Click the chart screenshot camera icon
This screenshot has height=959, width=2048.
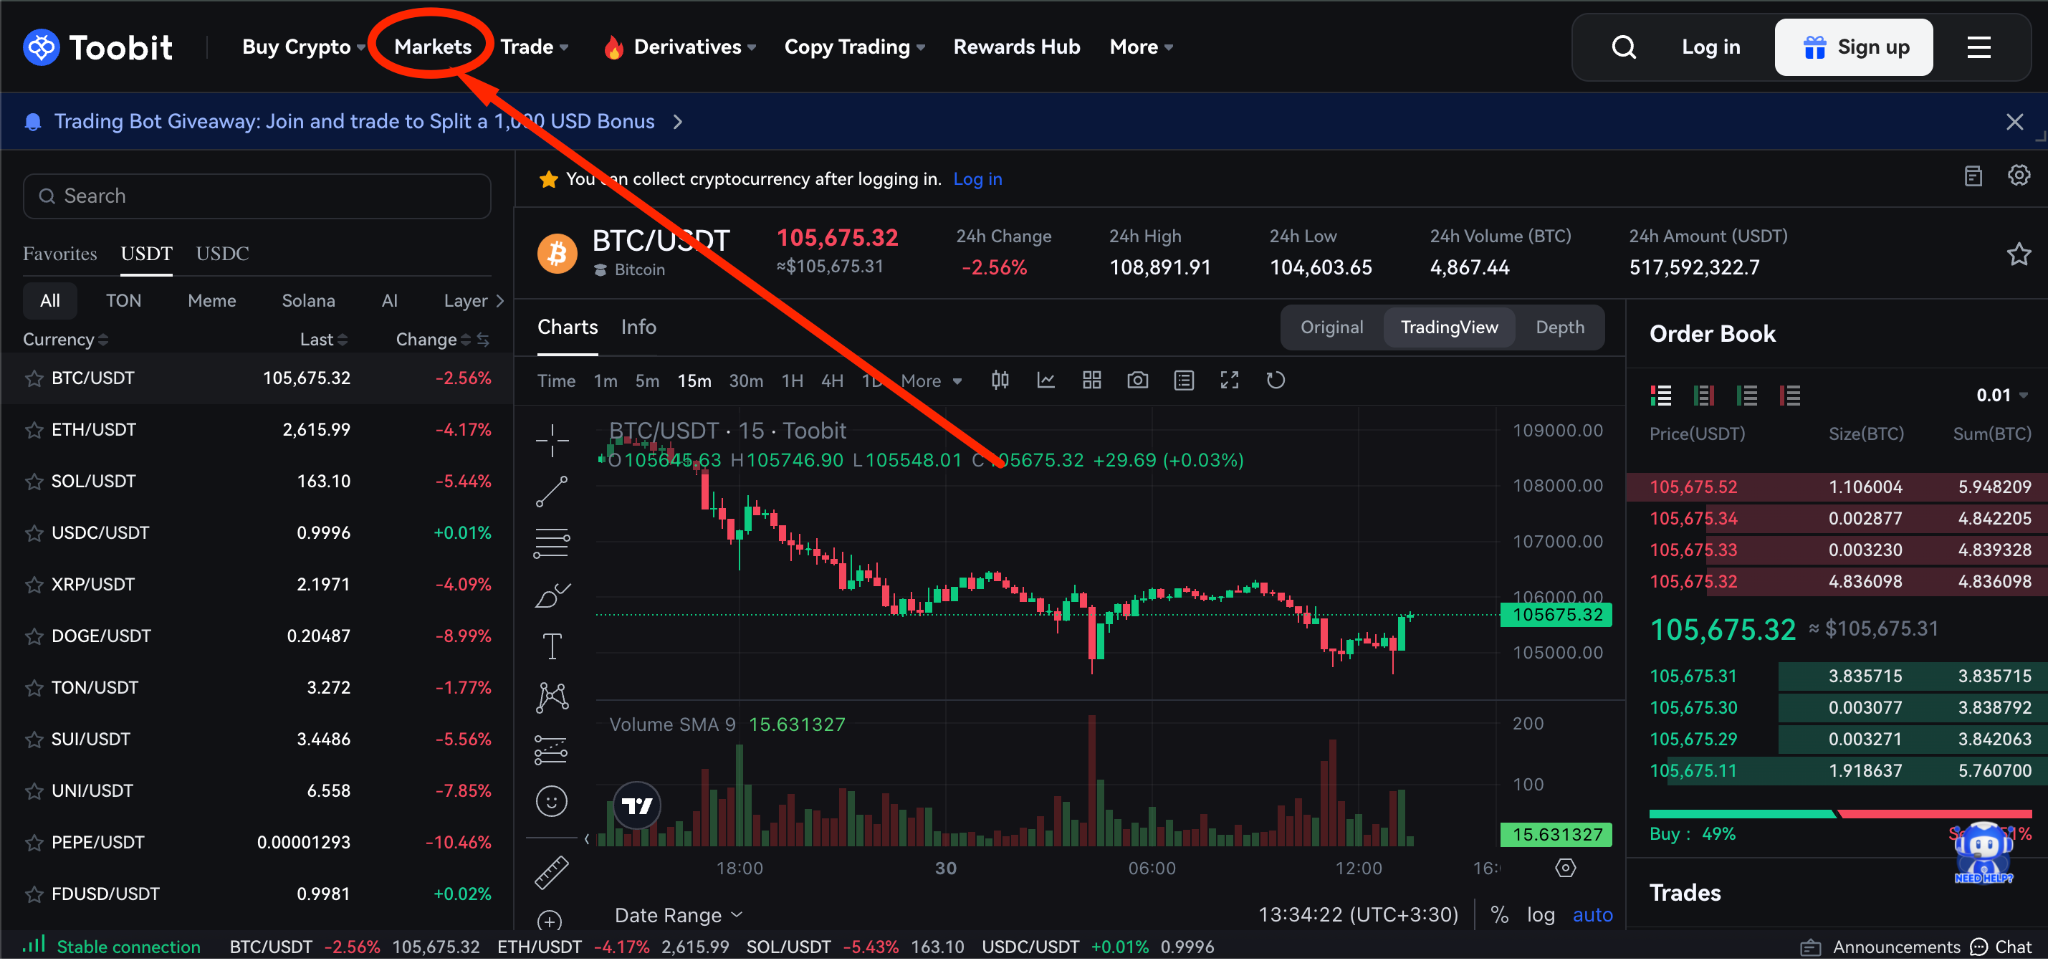tap(1137, 380)
